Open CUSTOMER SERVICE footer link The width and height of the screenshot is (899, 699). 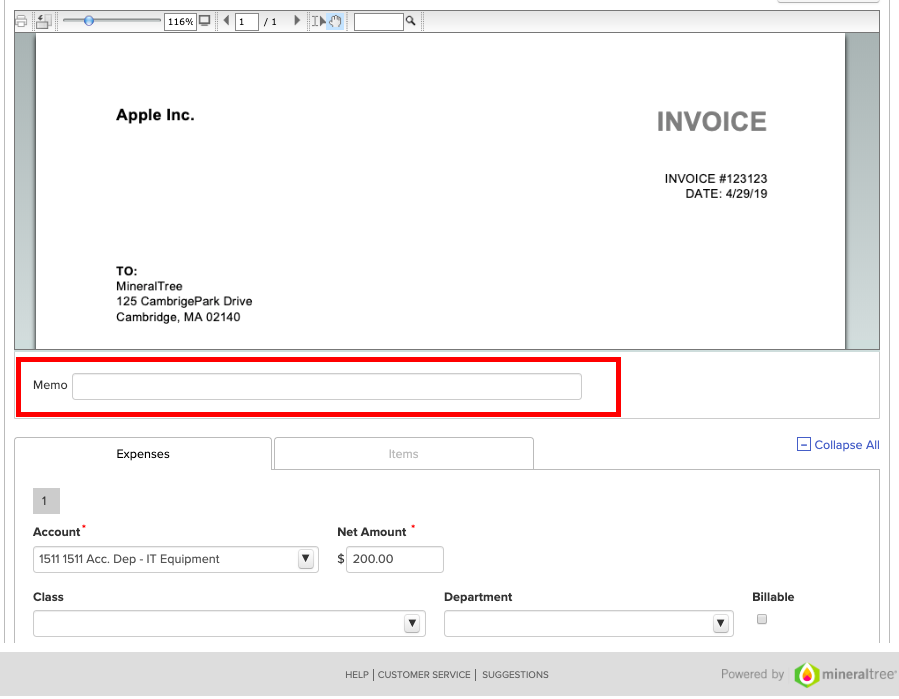[x=424, y=675]
